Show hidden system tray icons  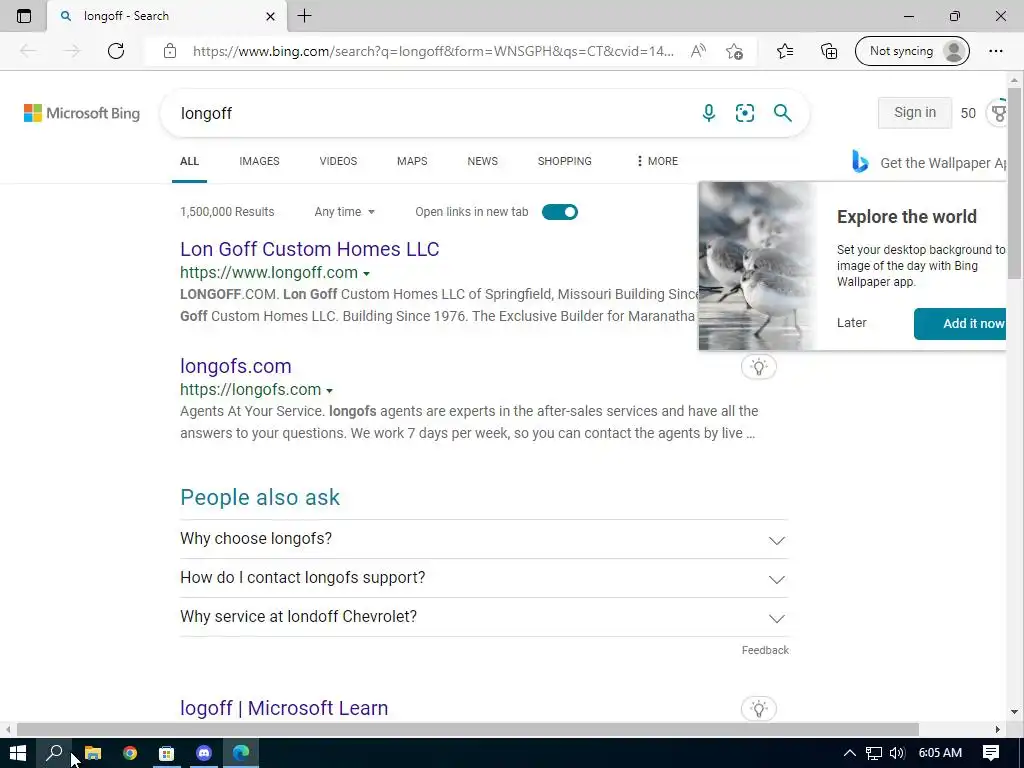click(x=850, y=753)
